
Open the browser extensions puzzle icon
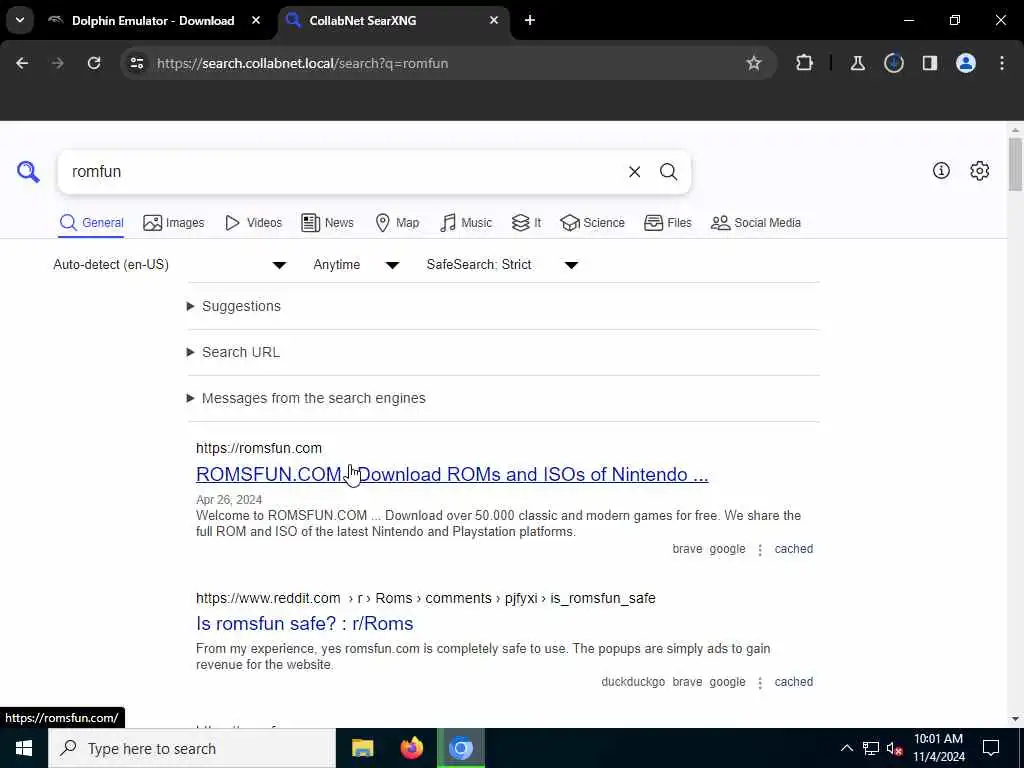pos(805,63)
